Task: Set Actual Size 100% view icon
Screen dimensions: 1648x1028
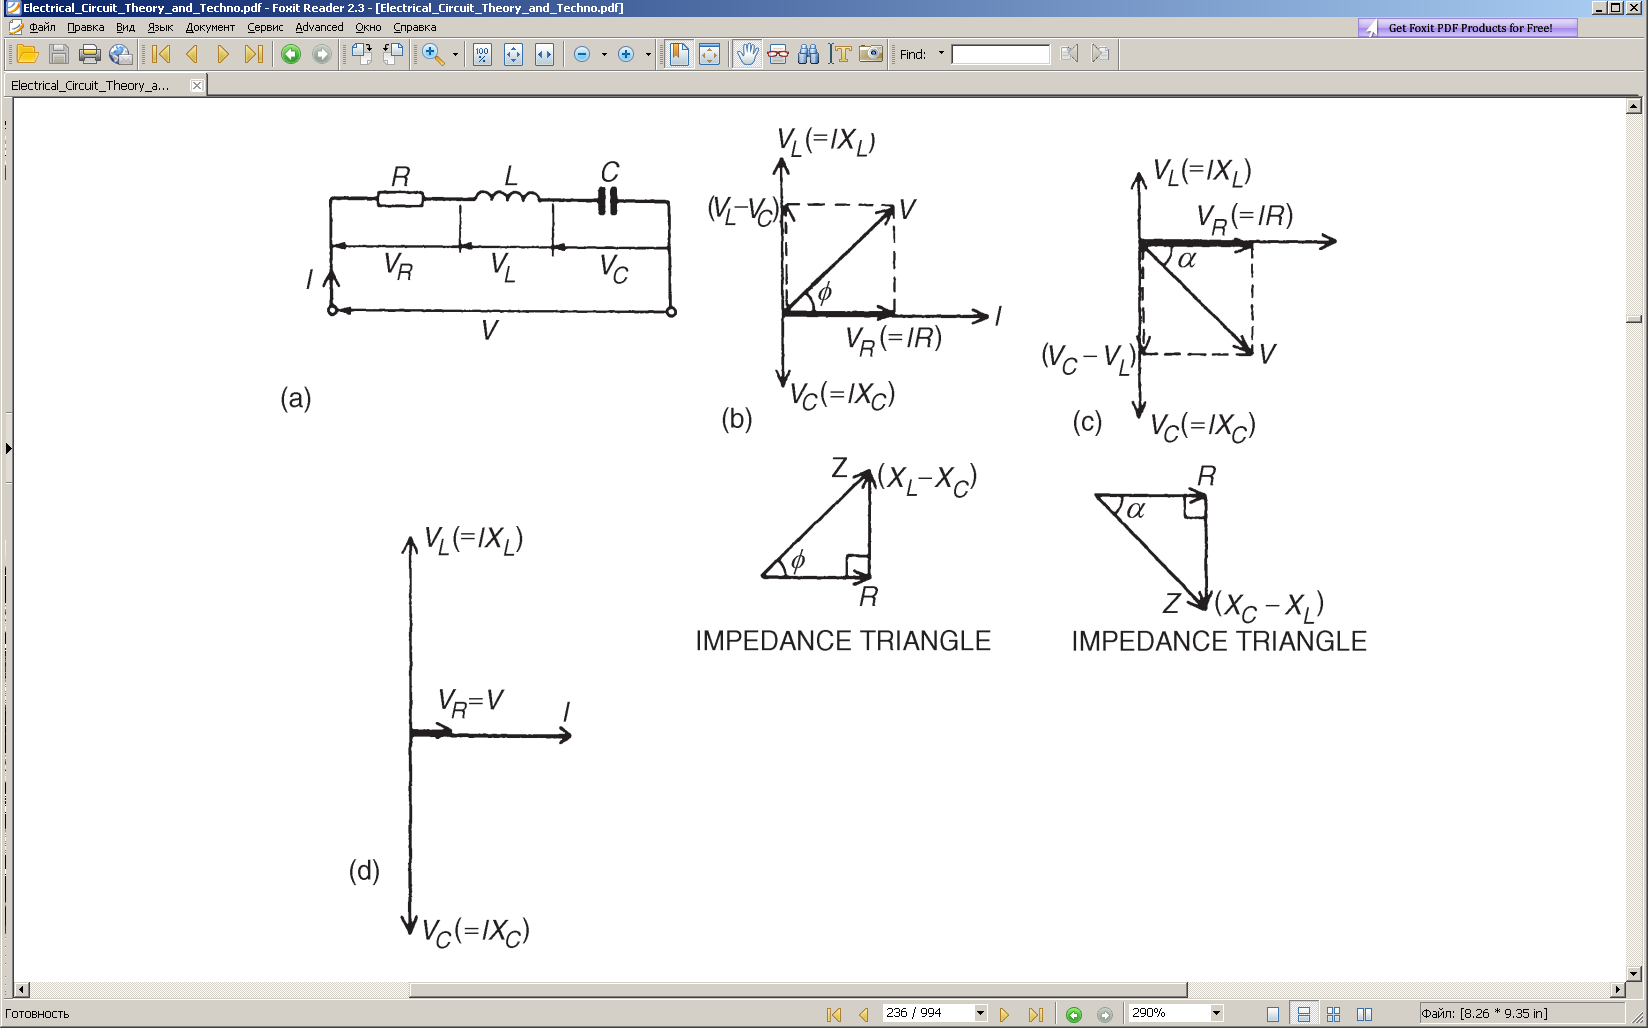Action: tap(482, 54)
